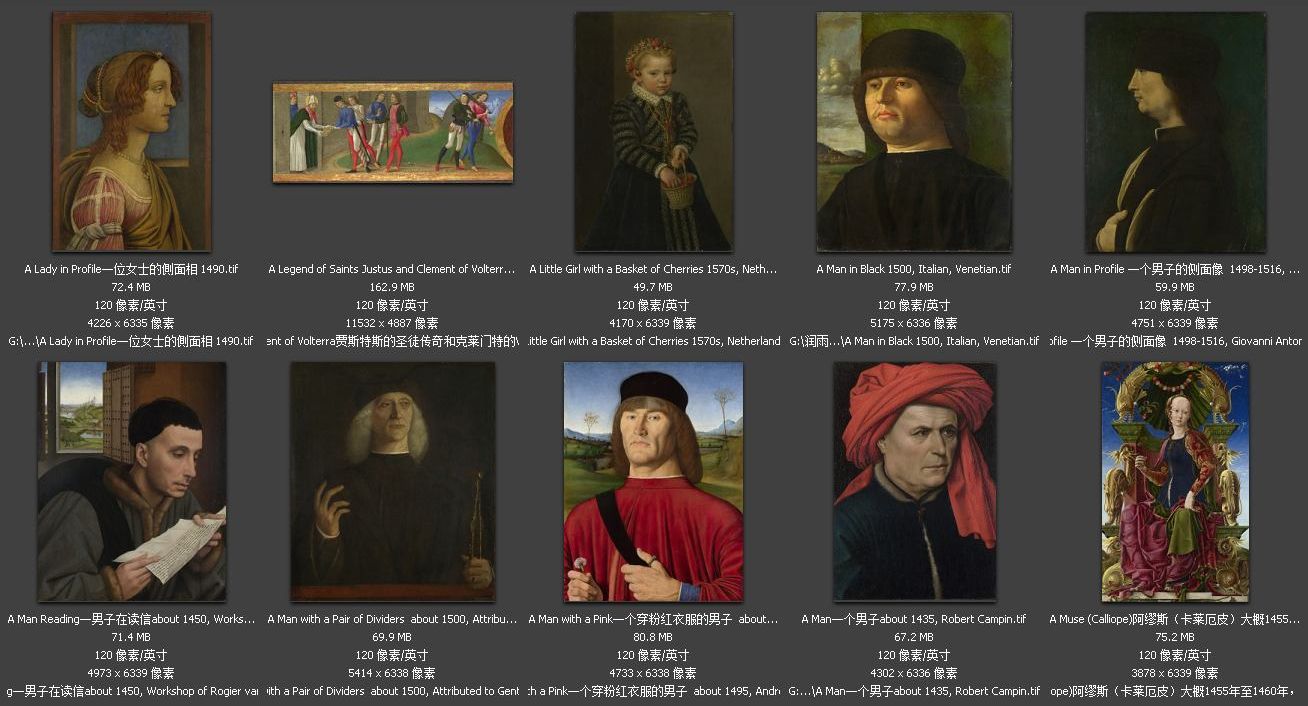Click the A Man in Black portrait
This screenshot has height=706, width=1308.
(914, 131)
